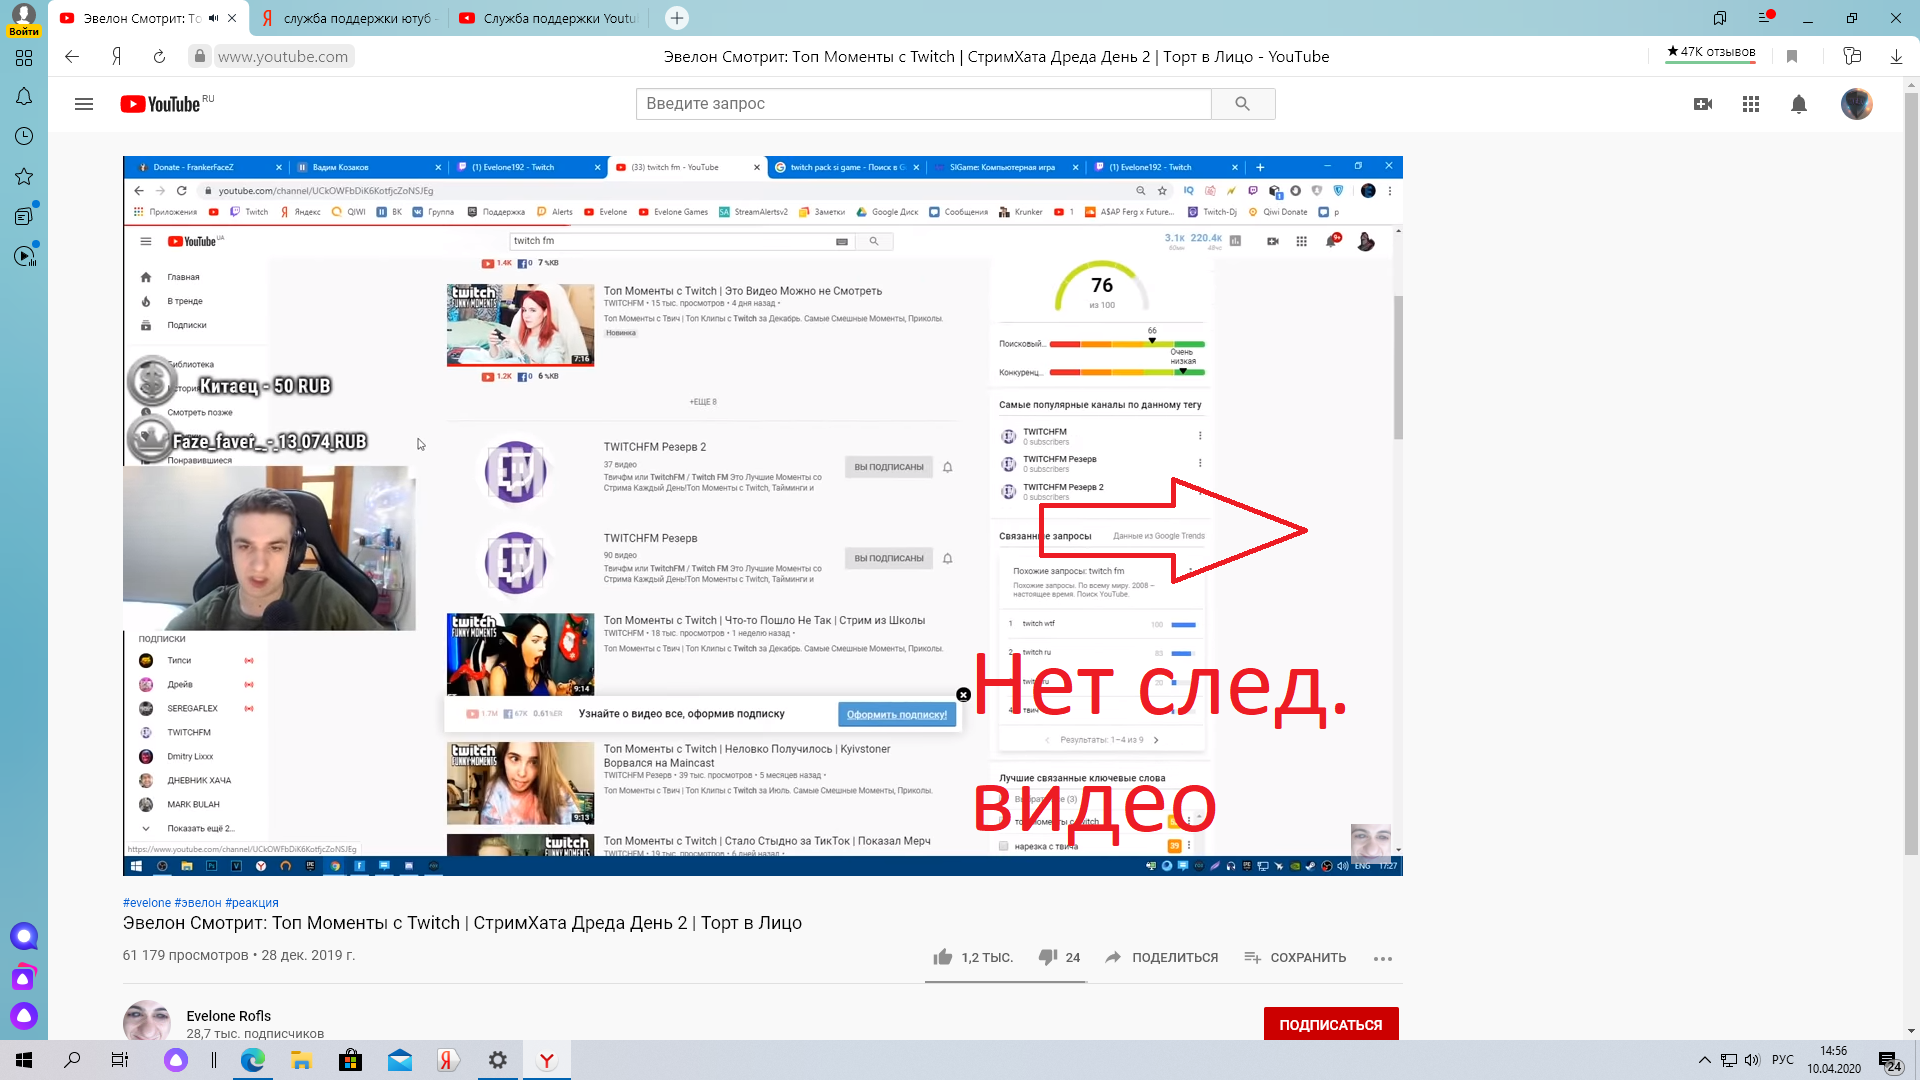Viewport: 1920px width, 1080px height.
Task: Click into the Введите запрос search field
Action: 922,104
